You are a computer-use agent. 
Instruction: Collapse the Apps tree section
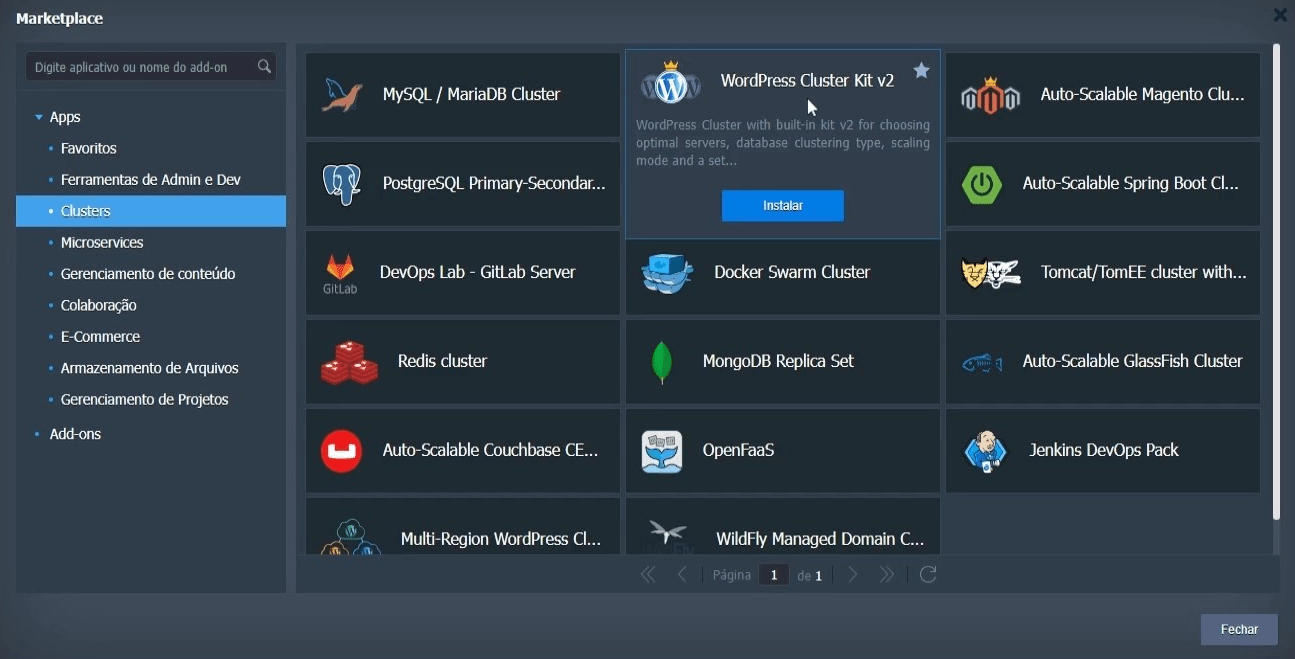39,118
